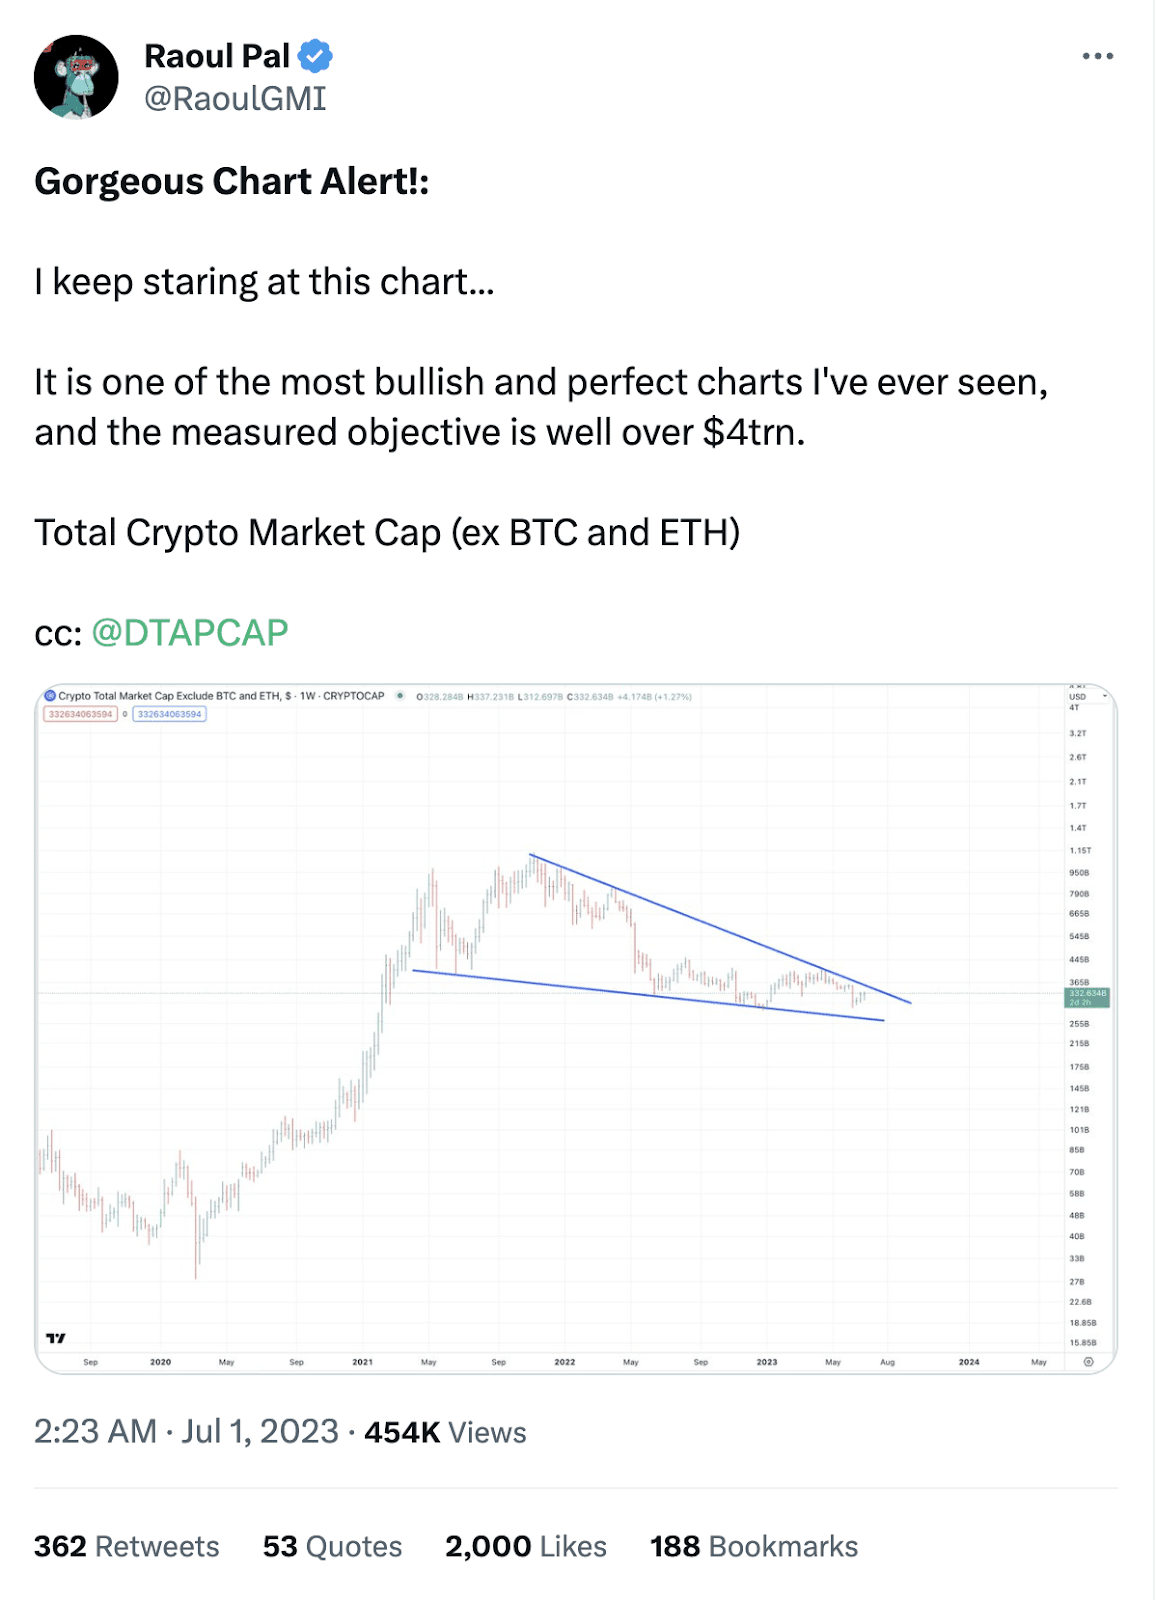This screenshot has height=1600, width=1156.
Task: Open Raoul Pal's profile avatar
Action: pyautogui.click(x=76, y=77)
